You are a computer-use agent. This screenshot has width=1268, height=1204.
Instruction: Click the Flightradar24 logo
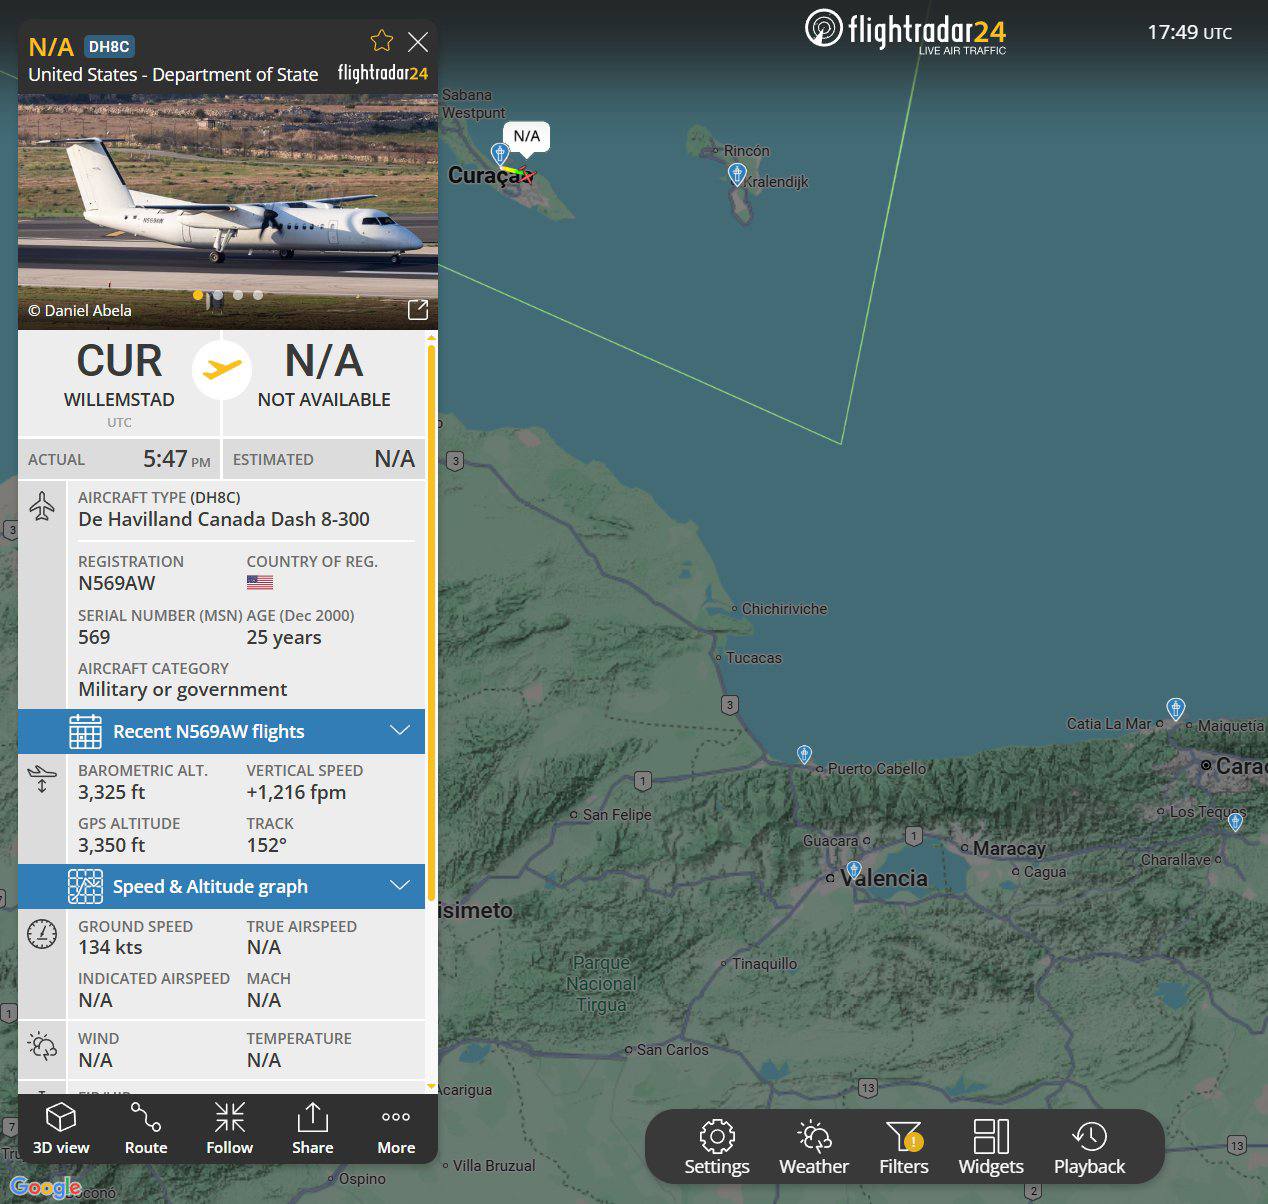click(x=906, y=31)
